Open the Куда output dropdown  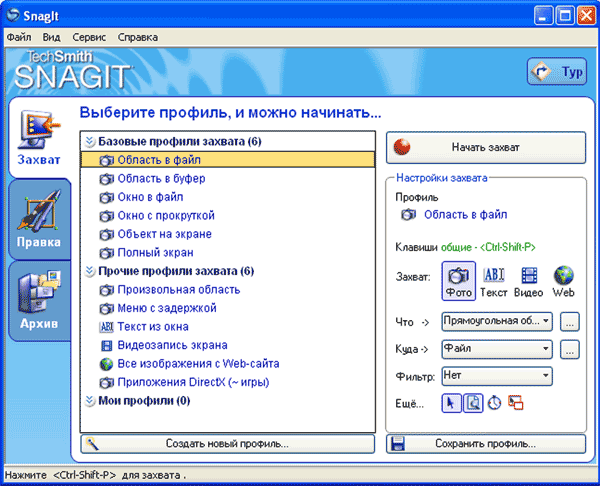click(x=497, y=349)
